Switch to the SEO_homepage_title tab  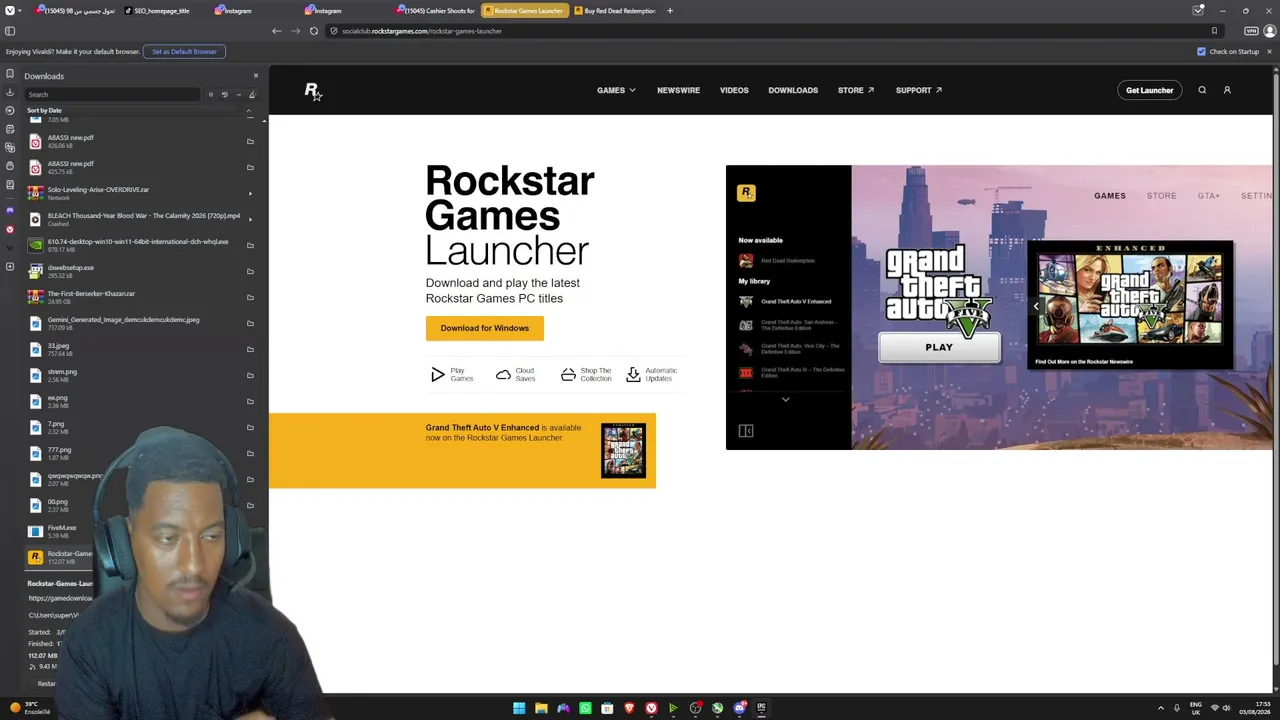pyautogui.click(x=163, y=11)
